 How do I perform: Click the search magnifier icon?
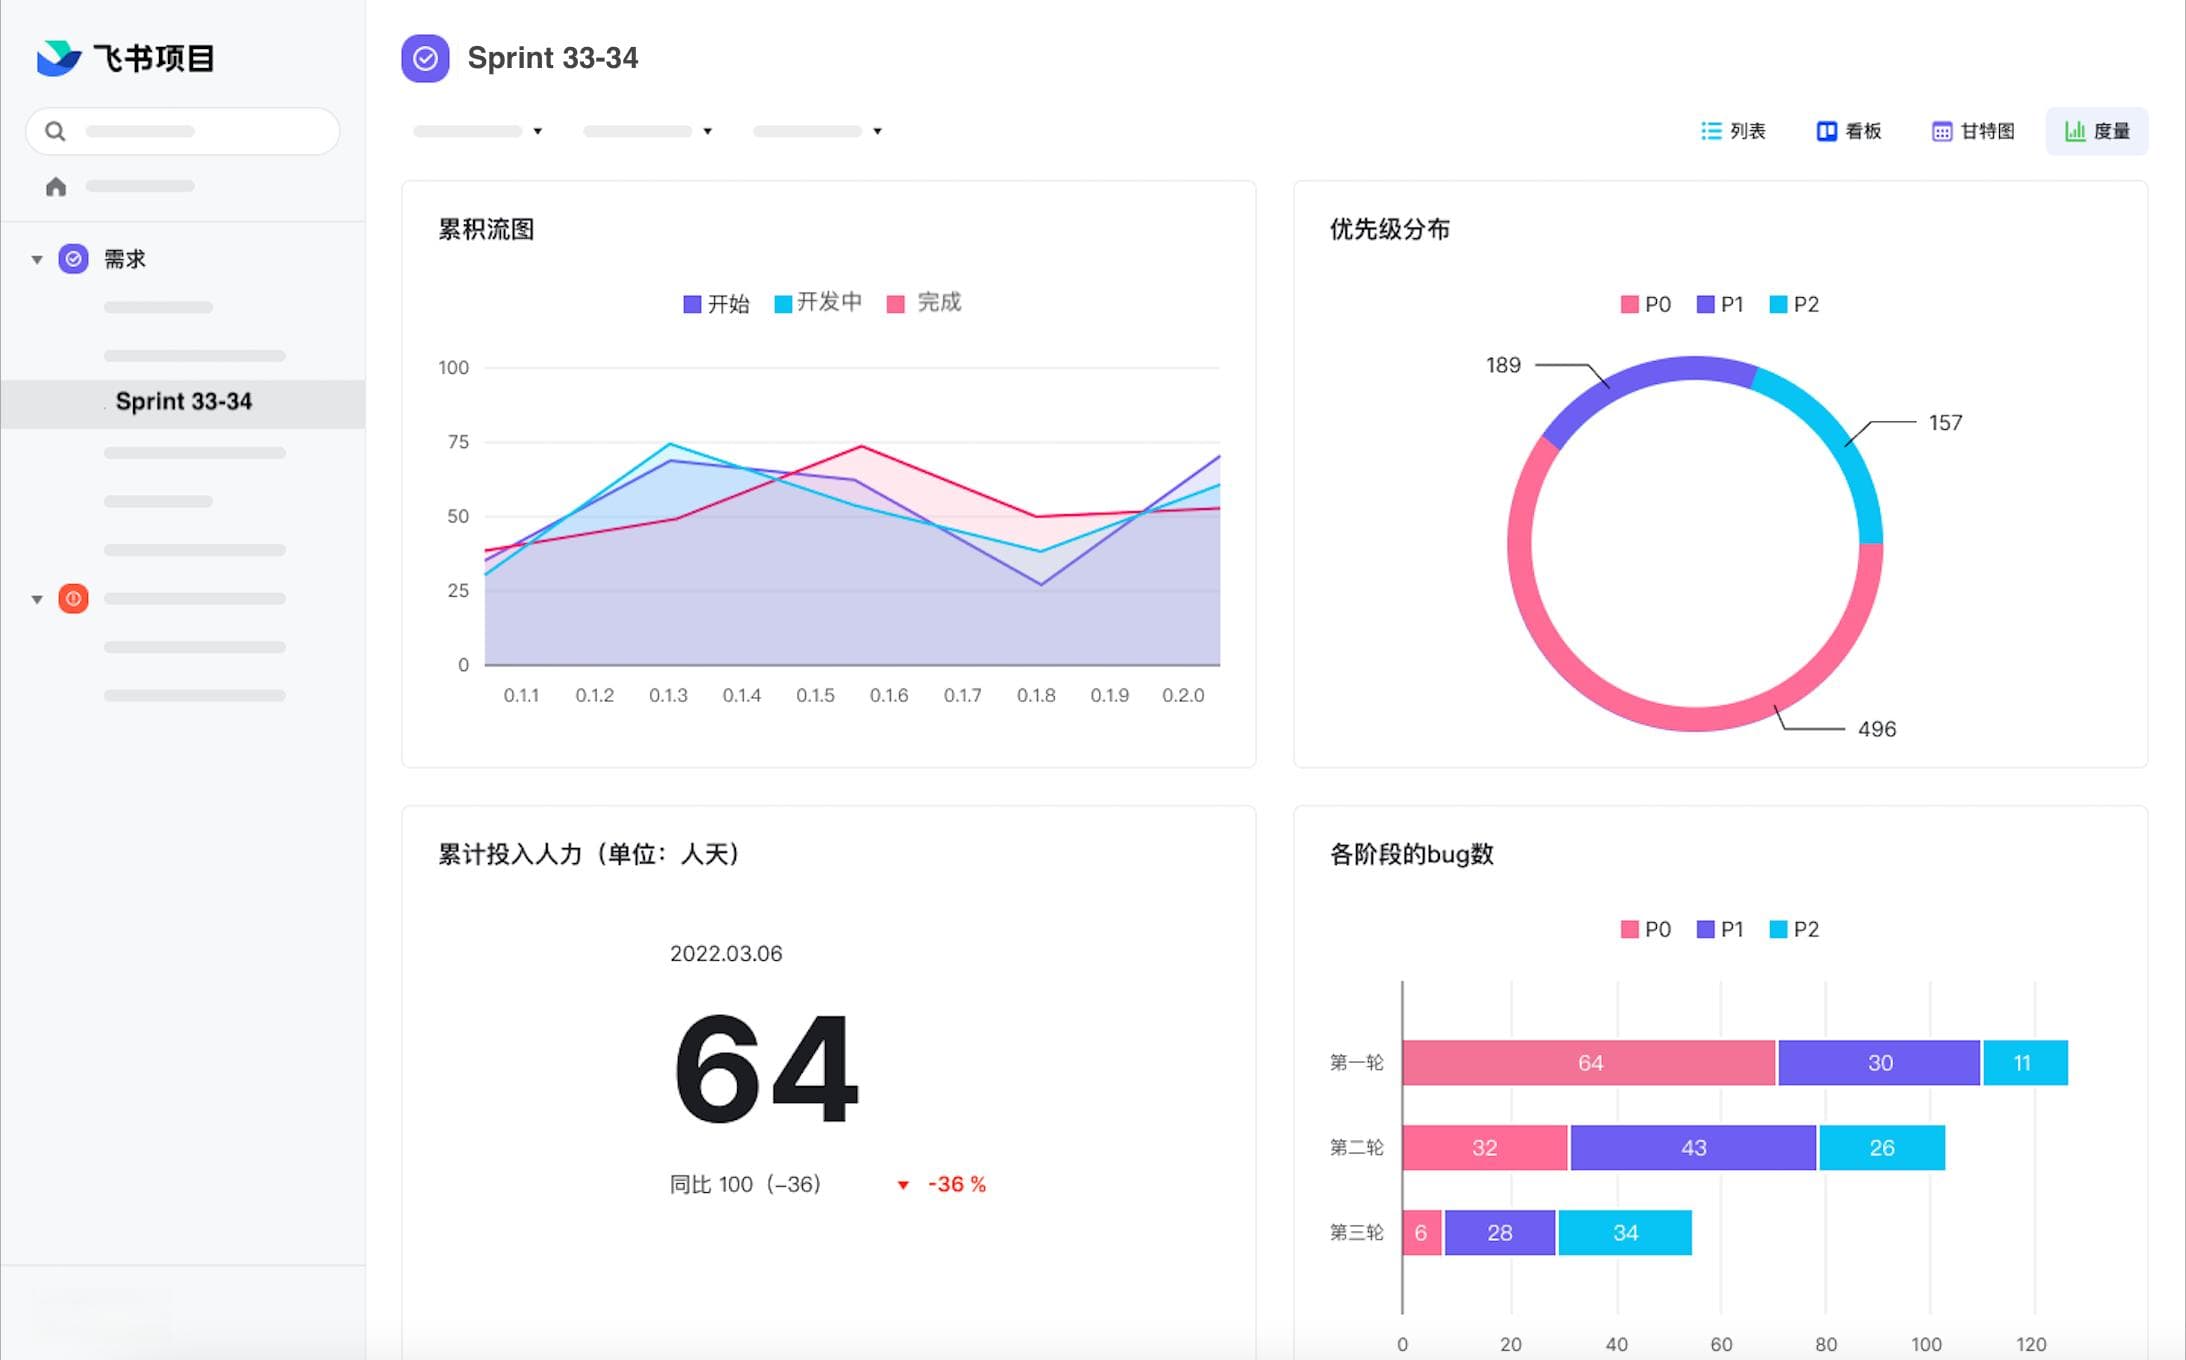[x=56, y=131]
